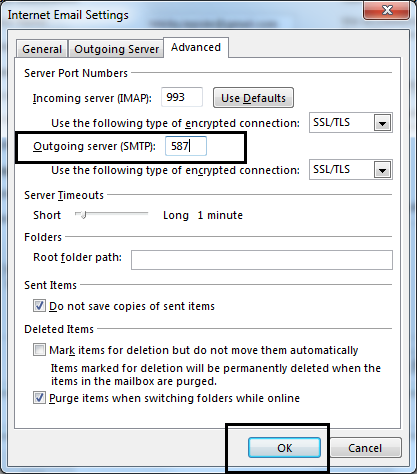Expand the SMTP encrypted connection dropdown arrow
The height and width of the screenshot is (474, 417).
pyautogui.click(x=382, y=170)
